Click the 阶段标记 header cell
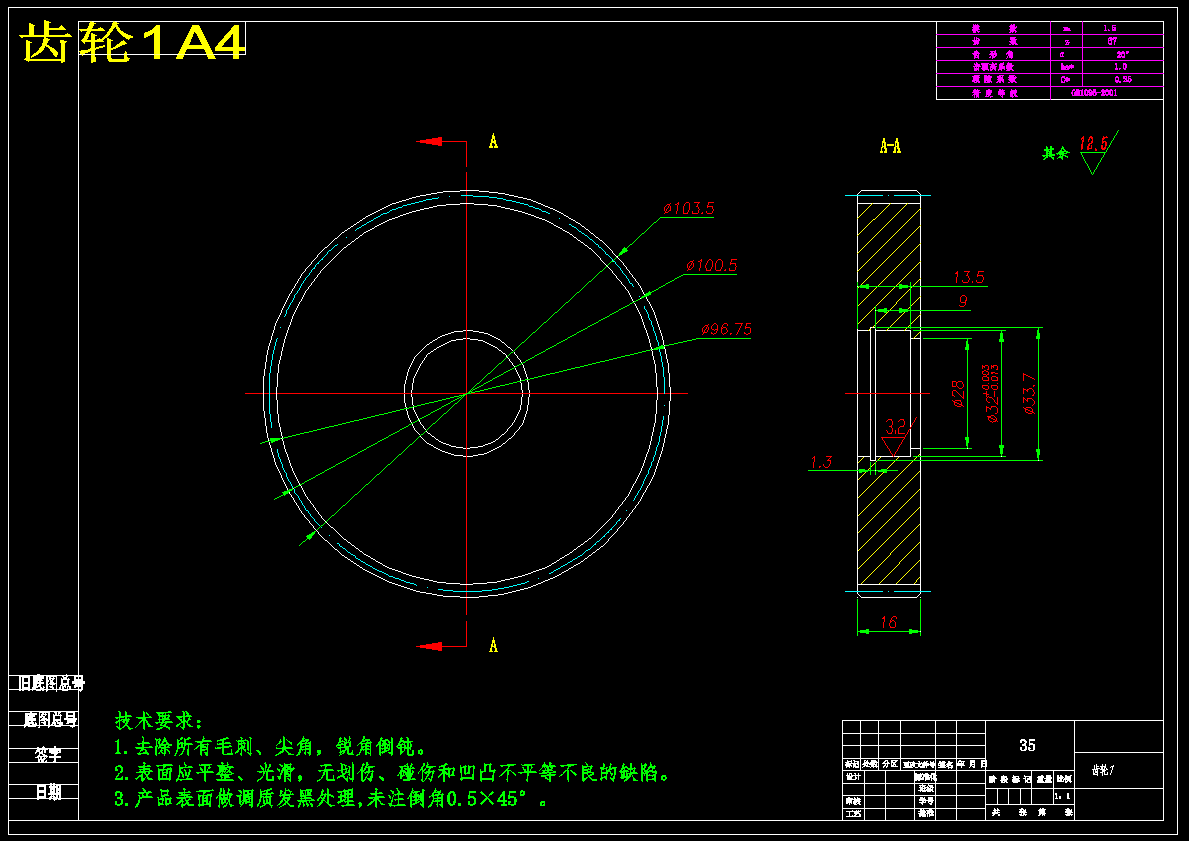This screenshot has width=1189, height=841. 1010,779
